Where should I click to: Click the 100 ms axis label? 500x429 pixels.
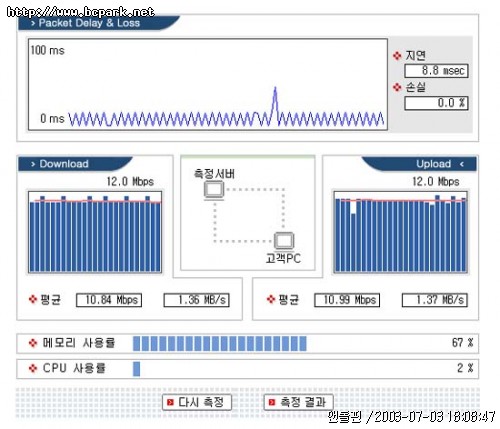(47, 50)
